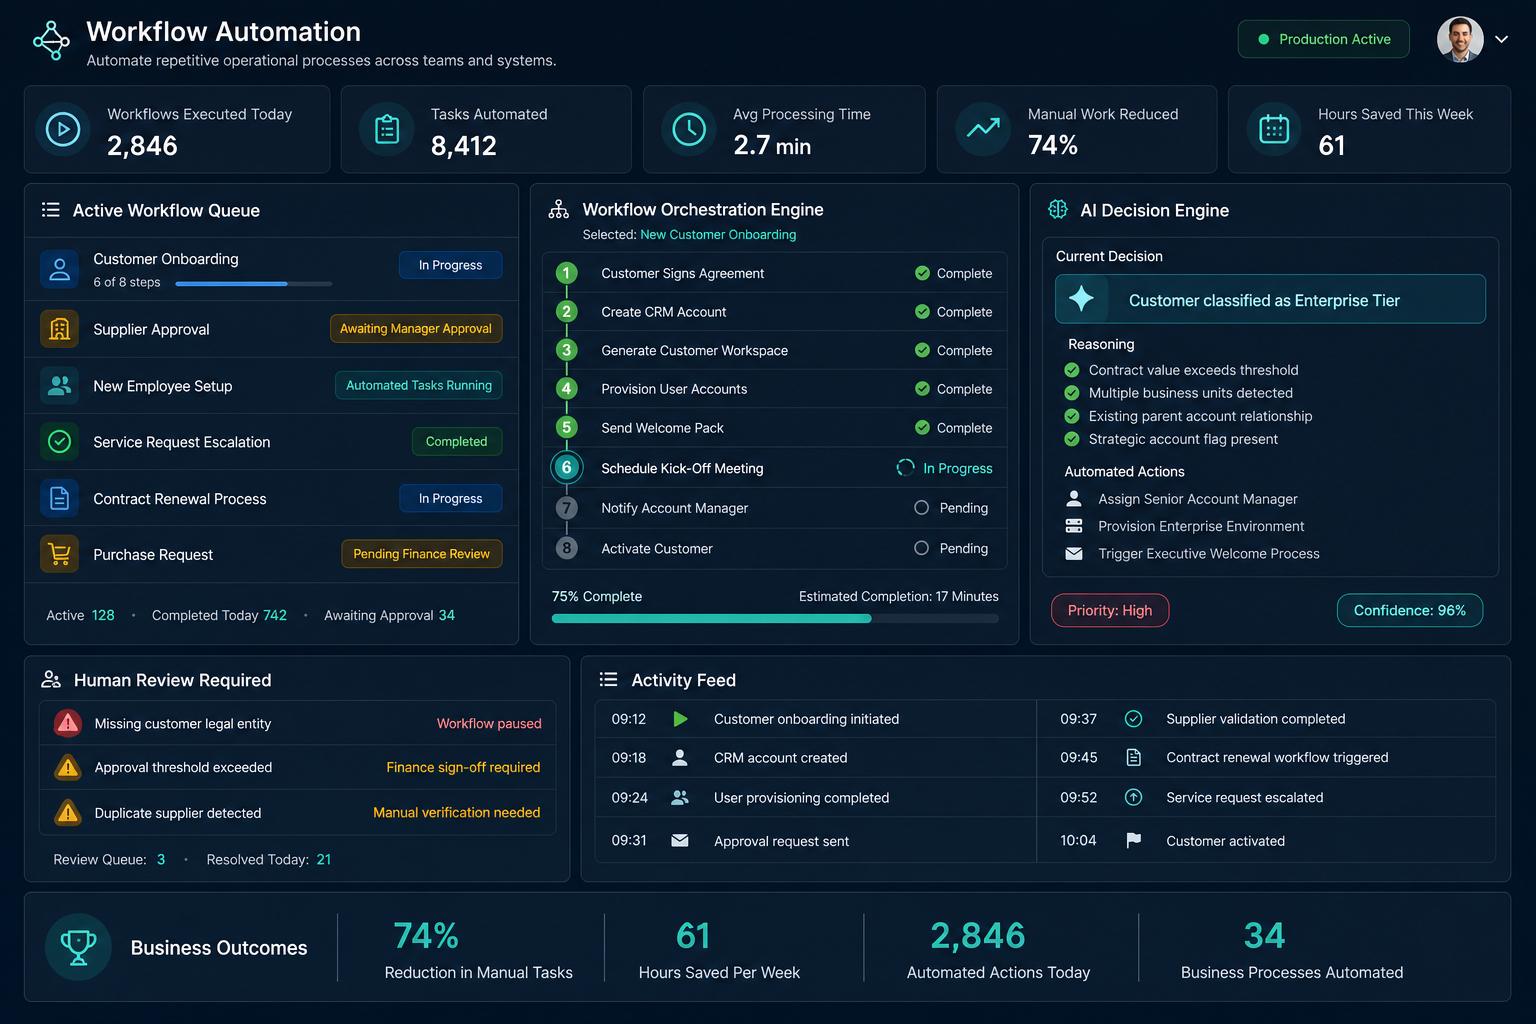
Task: Click the clock icon beside Avg Processing Time
Action: click(689, 129)
